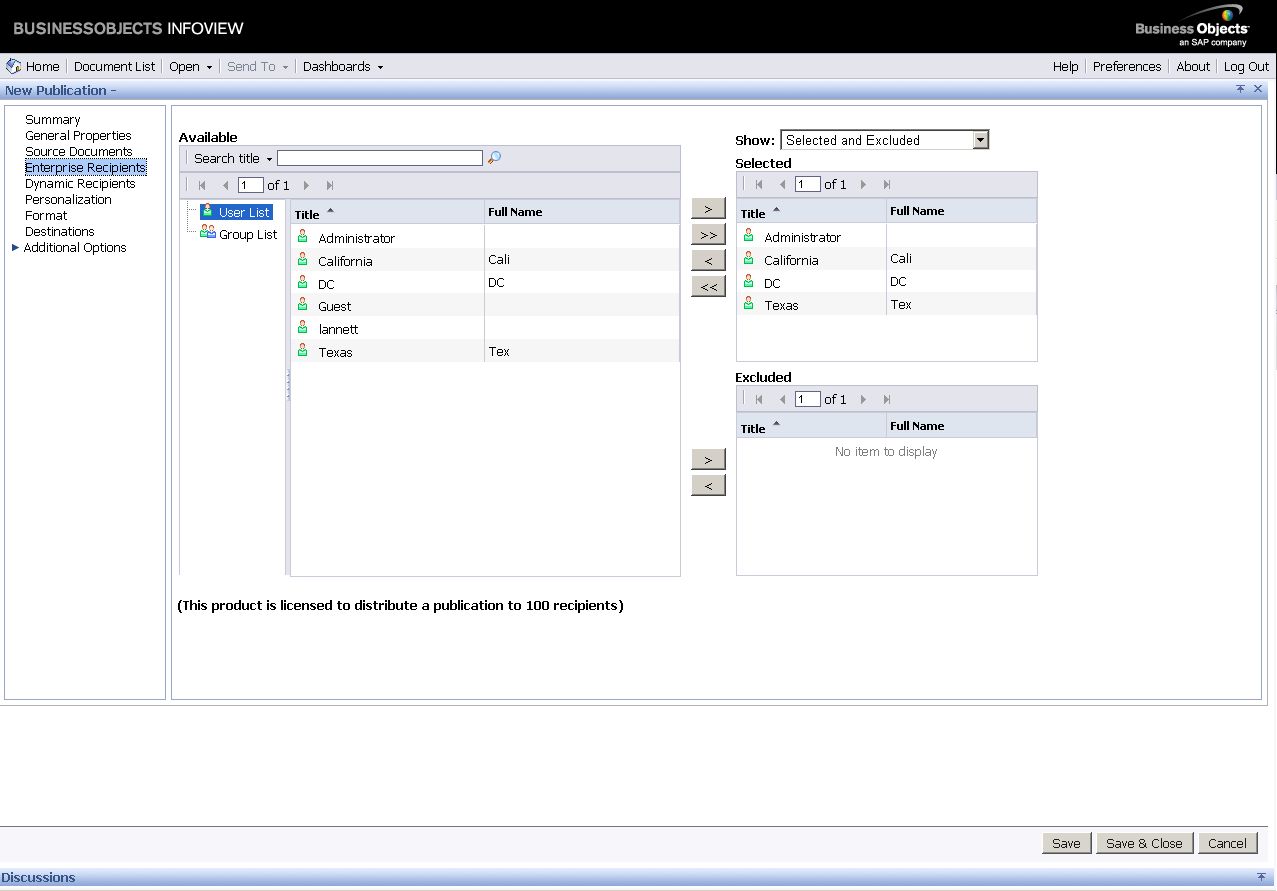Click the Save button
Image resolution: width=1277 pixels, height=891 pixels.
(x=1066, y=843)
